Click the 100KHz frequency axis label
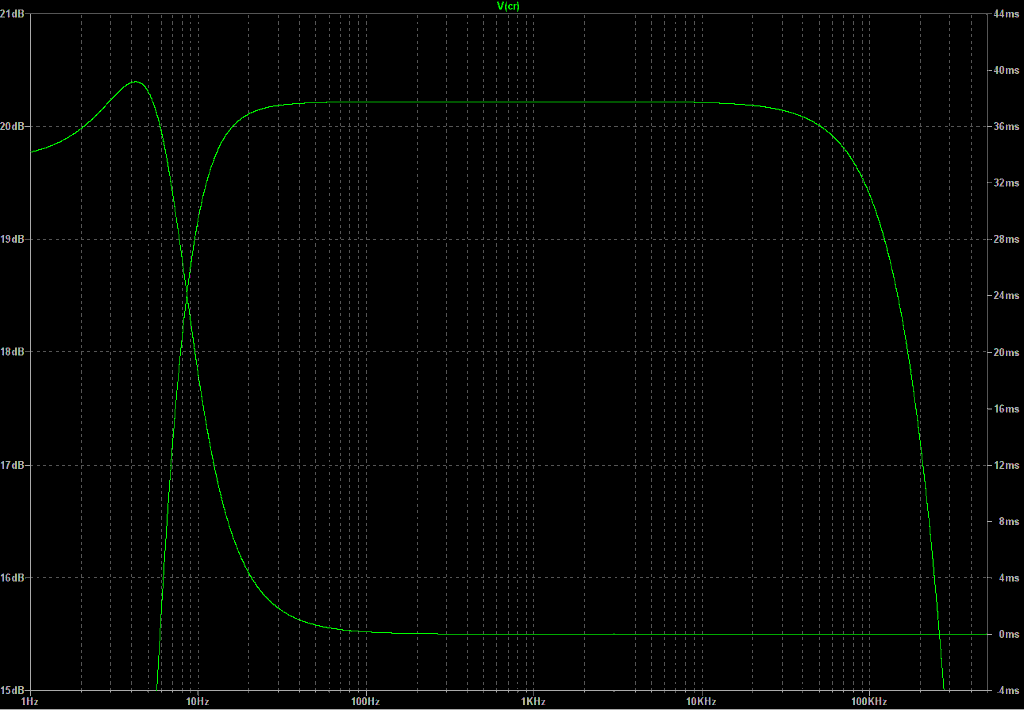The width and height of the screenshot is (1024, 710). [869, 702]
